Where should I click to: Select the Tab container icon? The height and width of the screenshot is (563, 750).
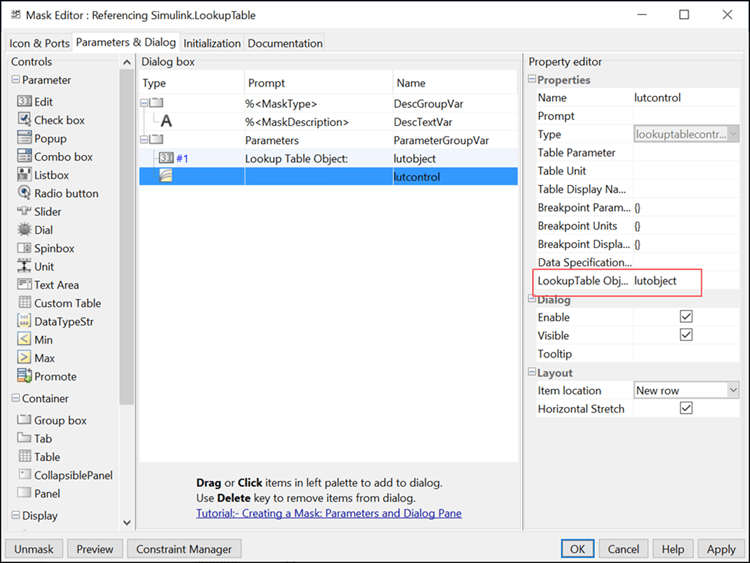coord(24,438)
